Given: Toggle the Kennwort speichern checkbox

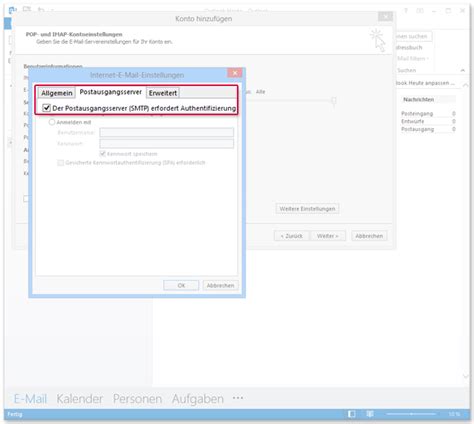Looking at the screenshot, I should (x=103, y=154).
